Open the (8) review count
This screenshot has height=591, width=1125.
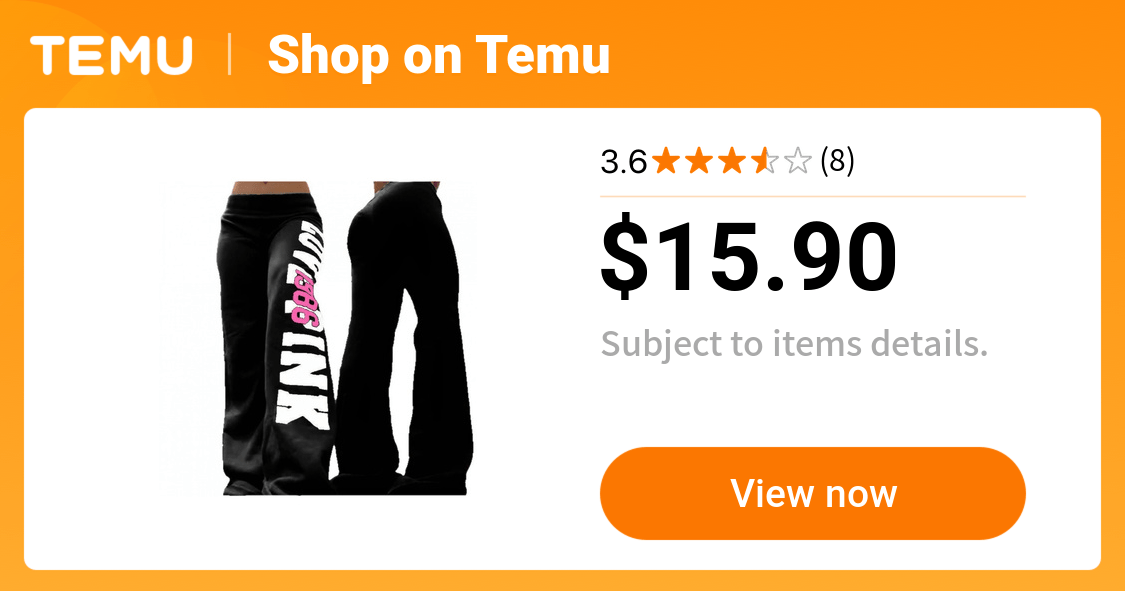tap(837, 161)
